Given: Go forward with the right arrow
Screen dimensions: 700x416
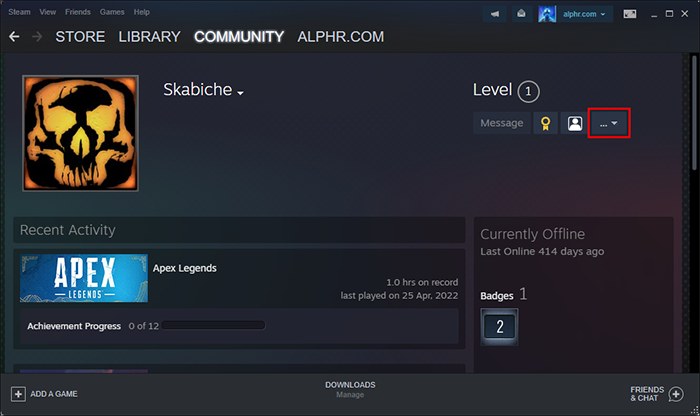Looking at the screenshot, I should [x=37, y=37].
